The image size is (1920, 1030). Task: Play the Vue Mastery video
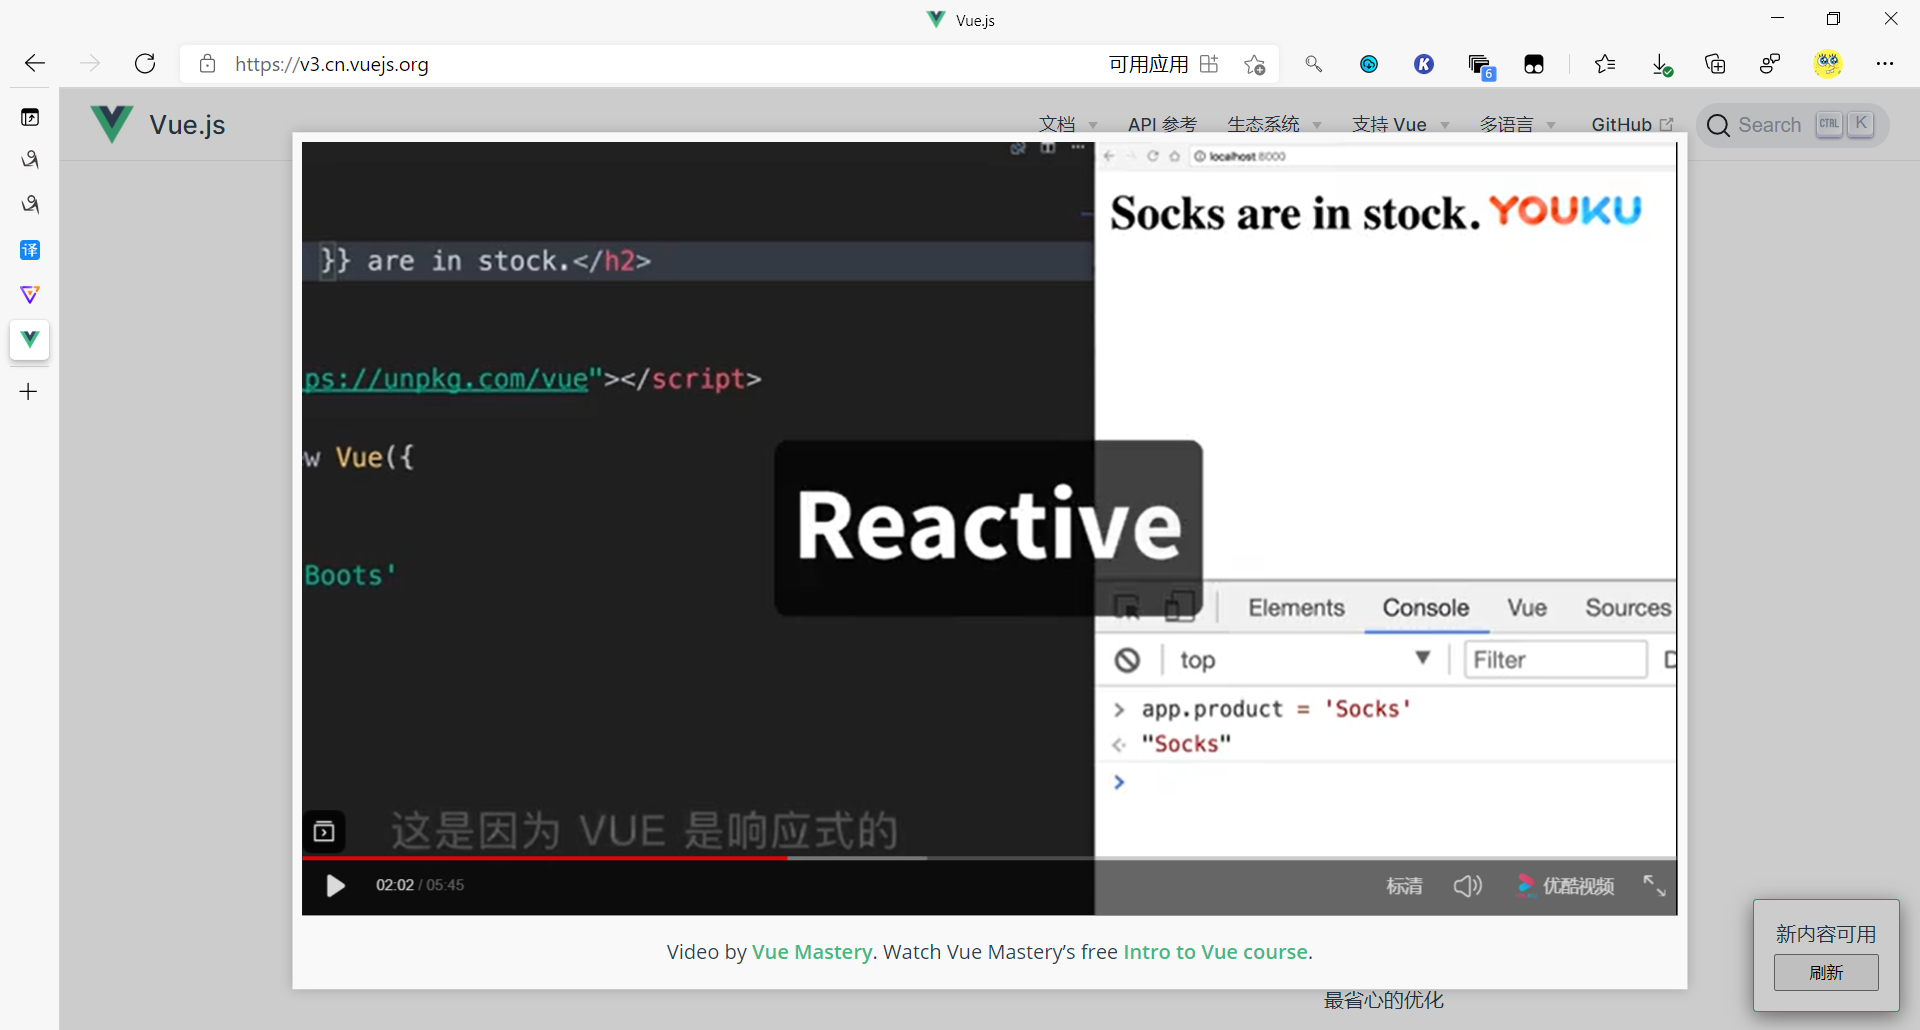coord(335,886)
